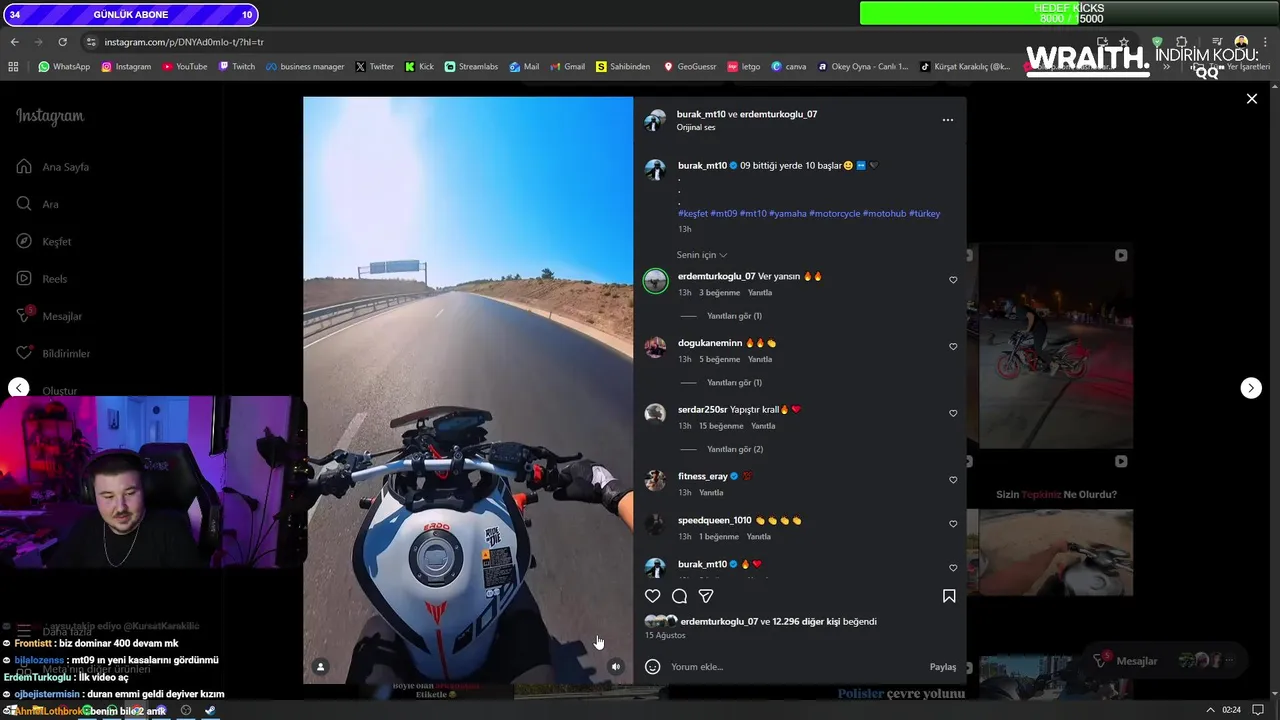Close the Instagram post overlay

pos(1251,99)
